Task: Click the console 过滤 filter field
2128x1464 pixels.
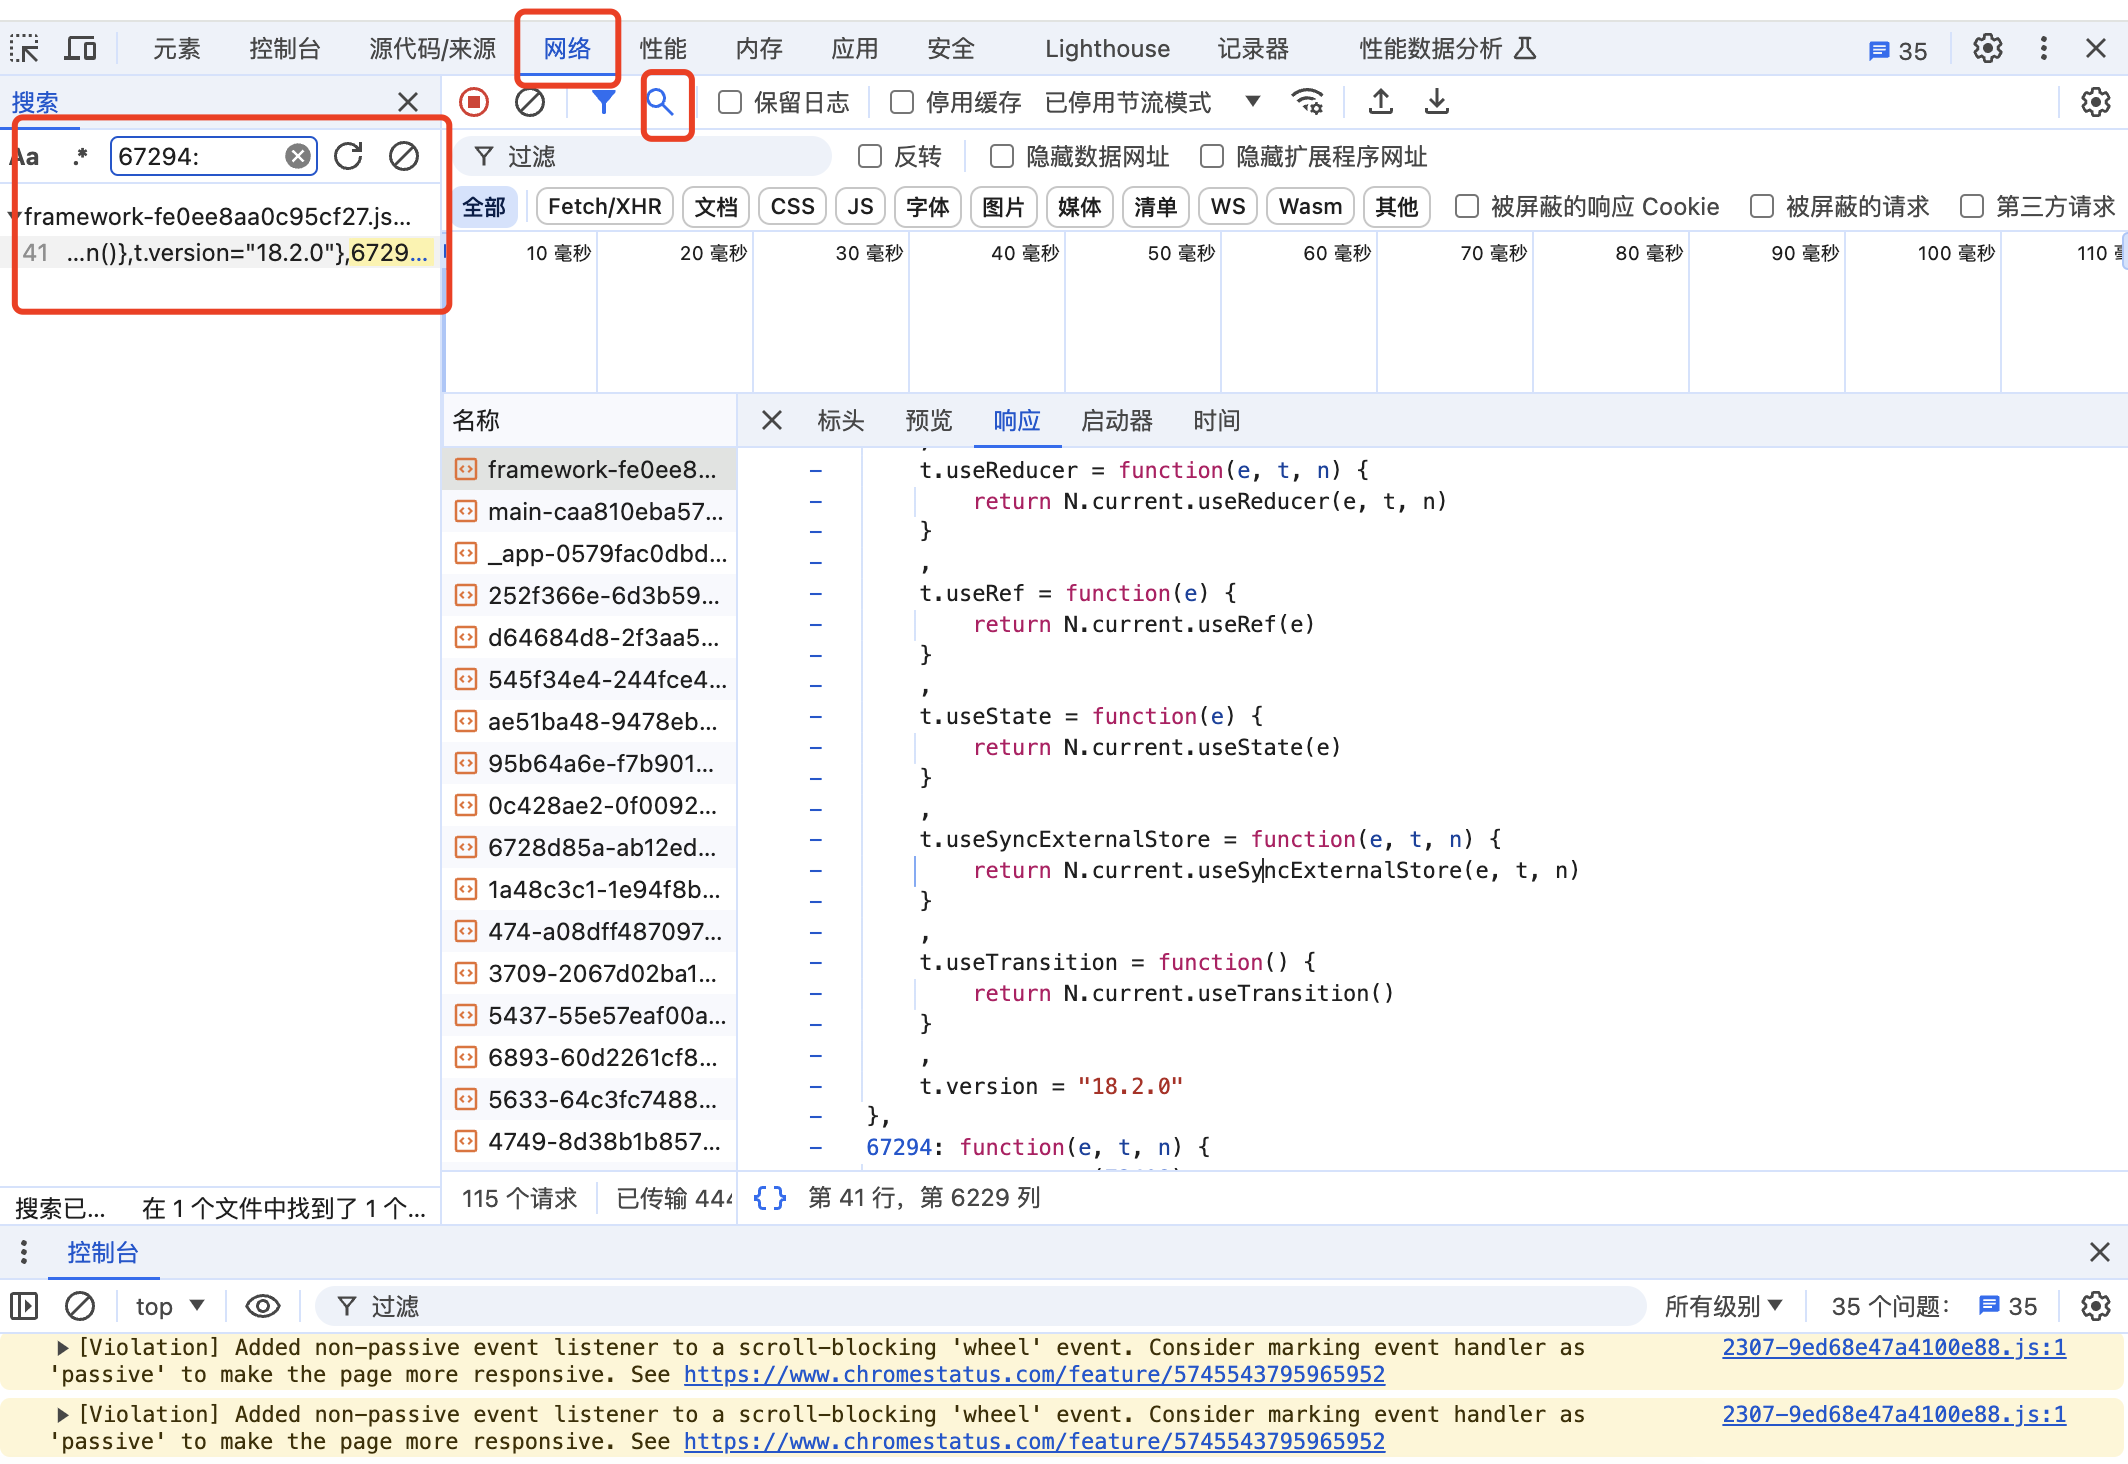Action: tap(980, 1306)
